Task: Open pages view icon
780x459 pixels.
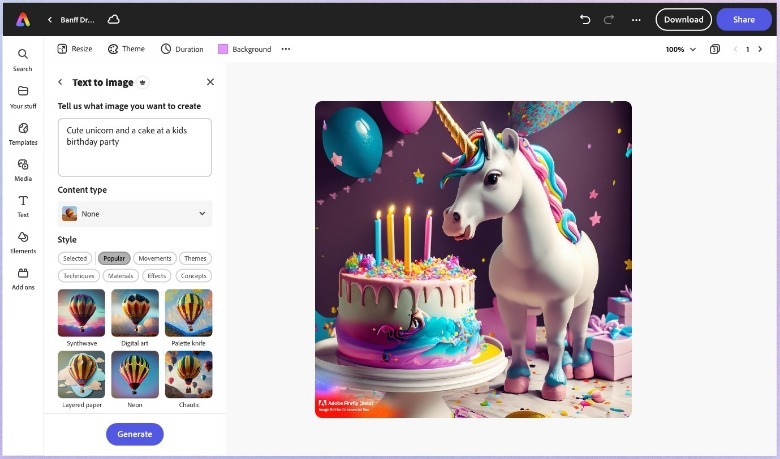Action: pos(715,49)
